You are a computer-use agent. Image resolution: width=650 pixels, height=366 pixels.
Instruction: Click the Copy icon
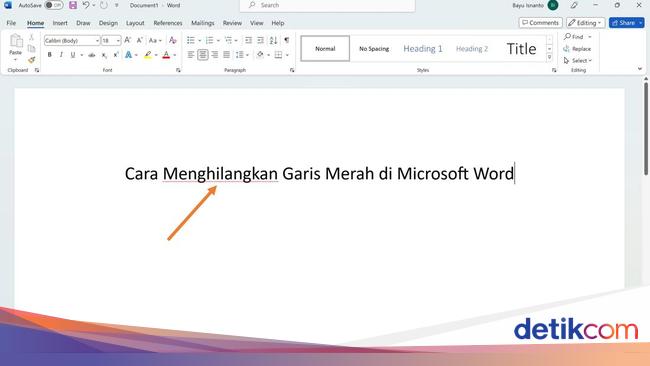tap(32, 48)
